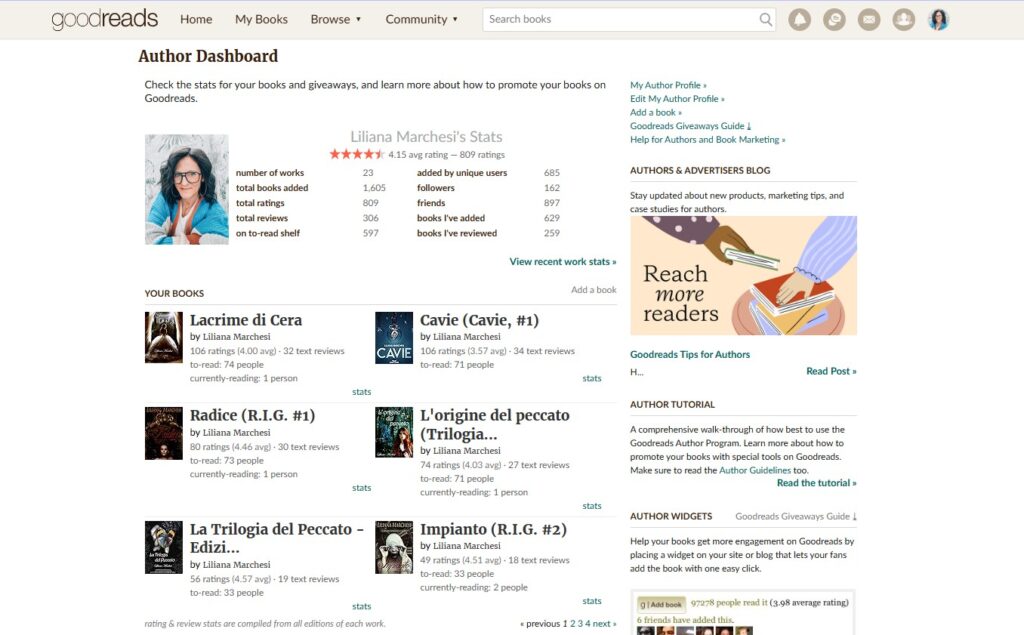Open Goodreads Giveaways Guide in top links
This screenshot has width=1024, height=635.
point(690,126)
